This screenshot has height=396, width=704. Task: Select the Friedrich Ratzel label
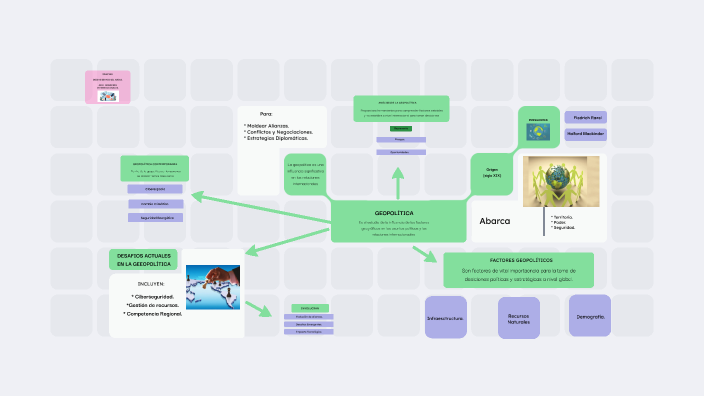[586, 118]
